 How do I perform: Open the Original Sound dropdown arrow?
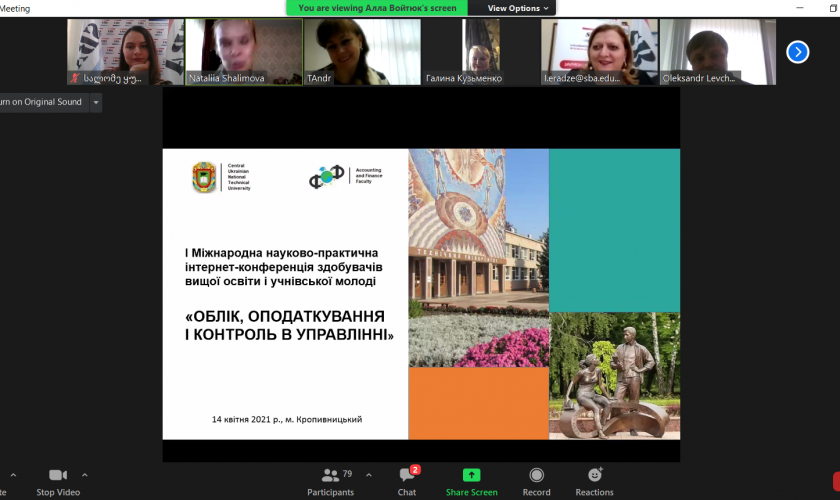[96, 102]
